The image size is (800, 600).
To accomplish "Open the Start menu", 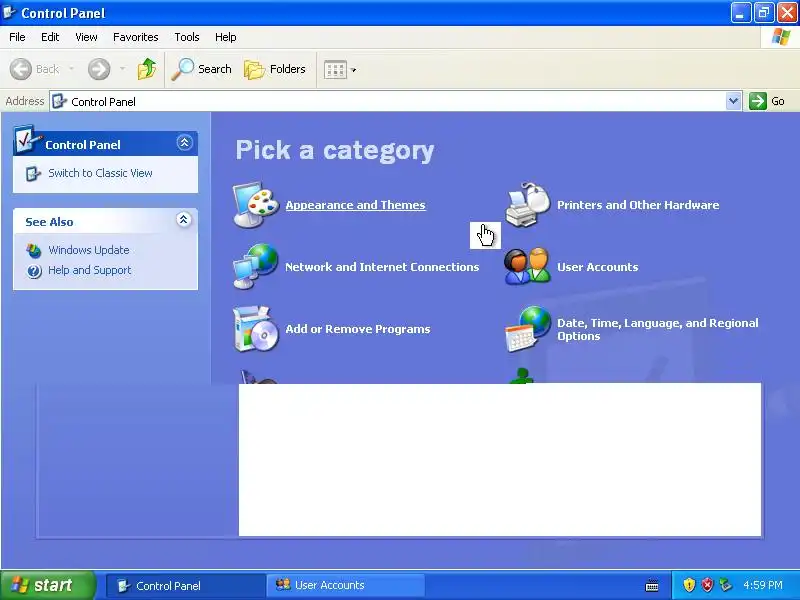I will click(47, 585).
